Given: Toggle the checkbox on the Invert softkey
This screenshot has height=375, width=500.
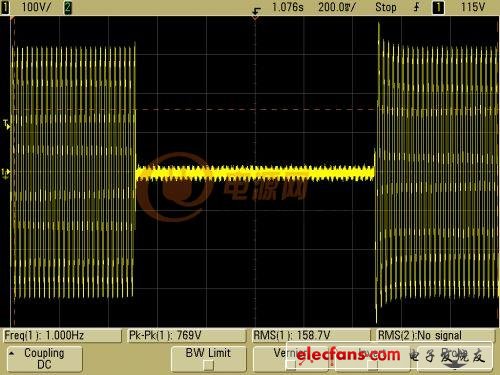Looking at the screenshot, I should pyautogui.click(x=372, y=365).
